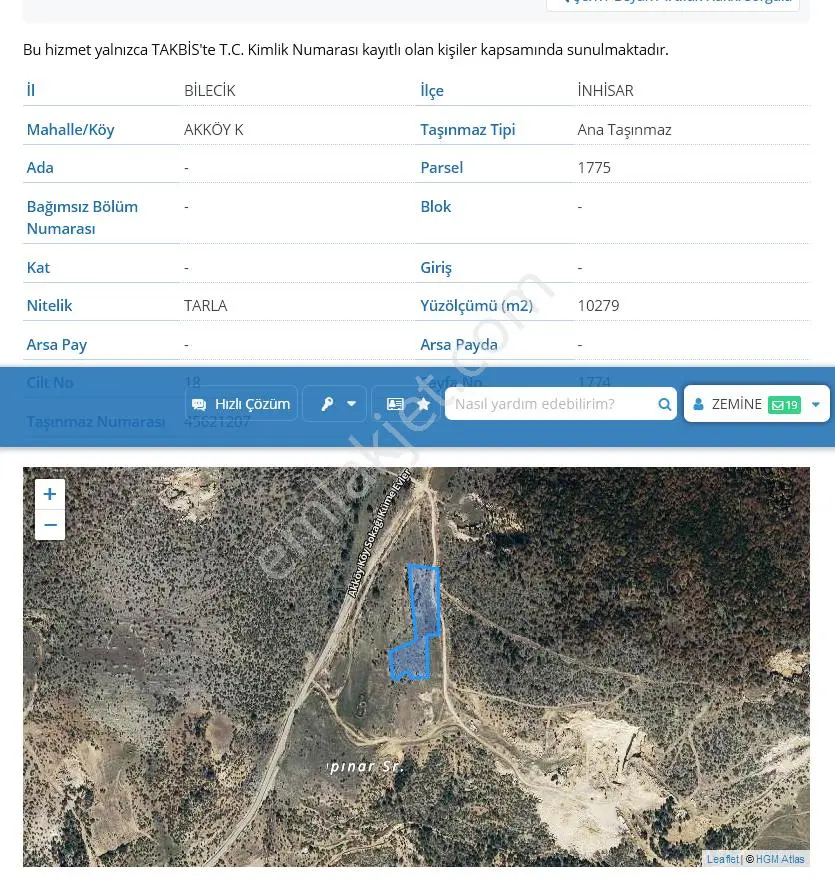Click the Giriş label
This screenshot has height=879, width=835.
pyautogui.click(x=436, y=268)
